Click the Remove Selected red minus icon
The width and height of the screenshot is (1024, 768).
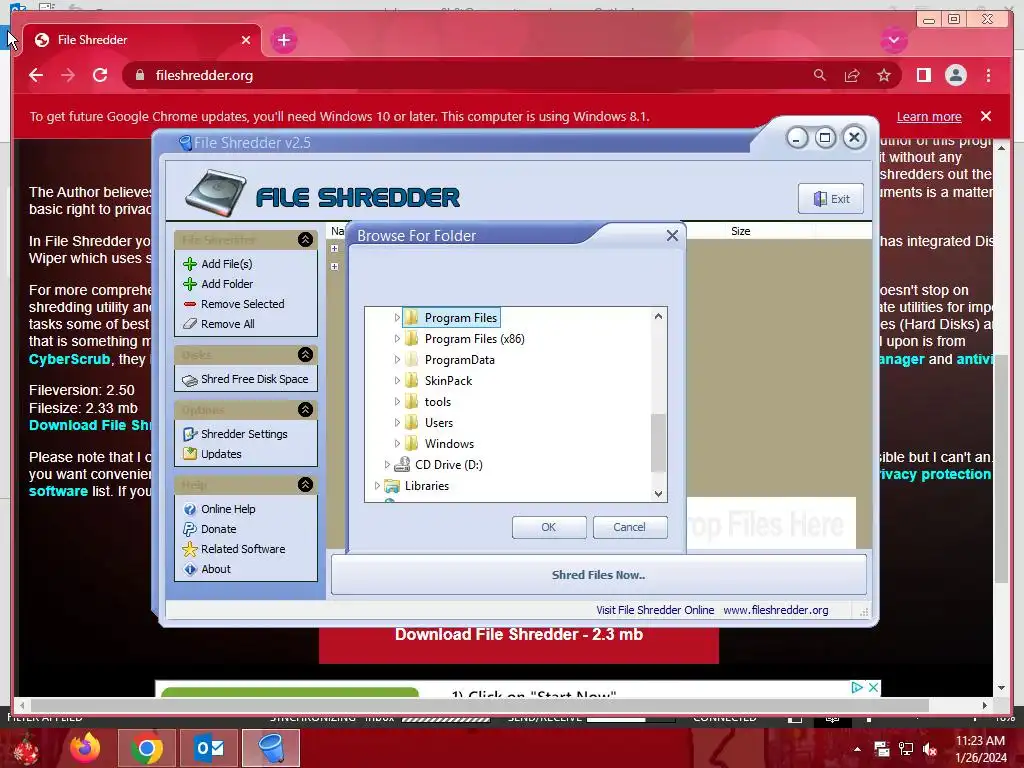[x=190, y=304]
